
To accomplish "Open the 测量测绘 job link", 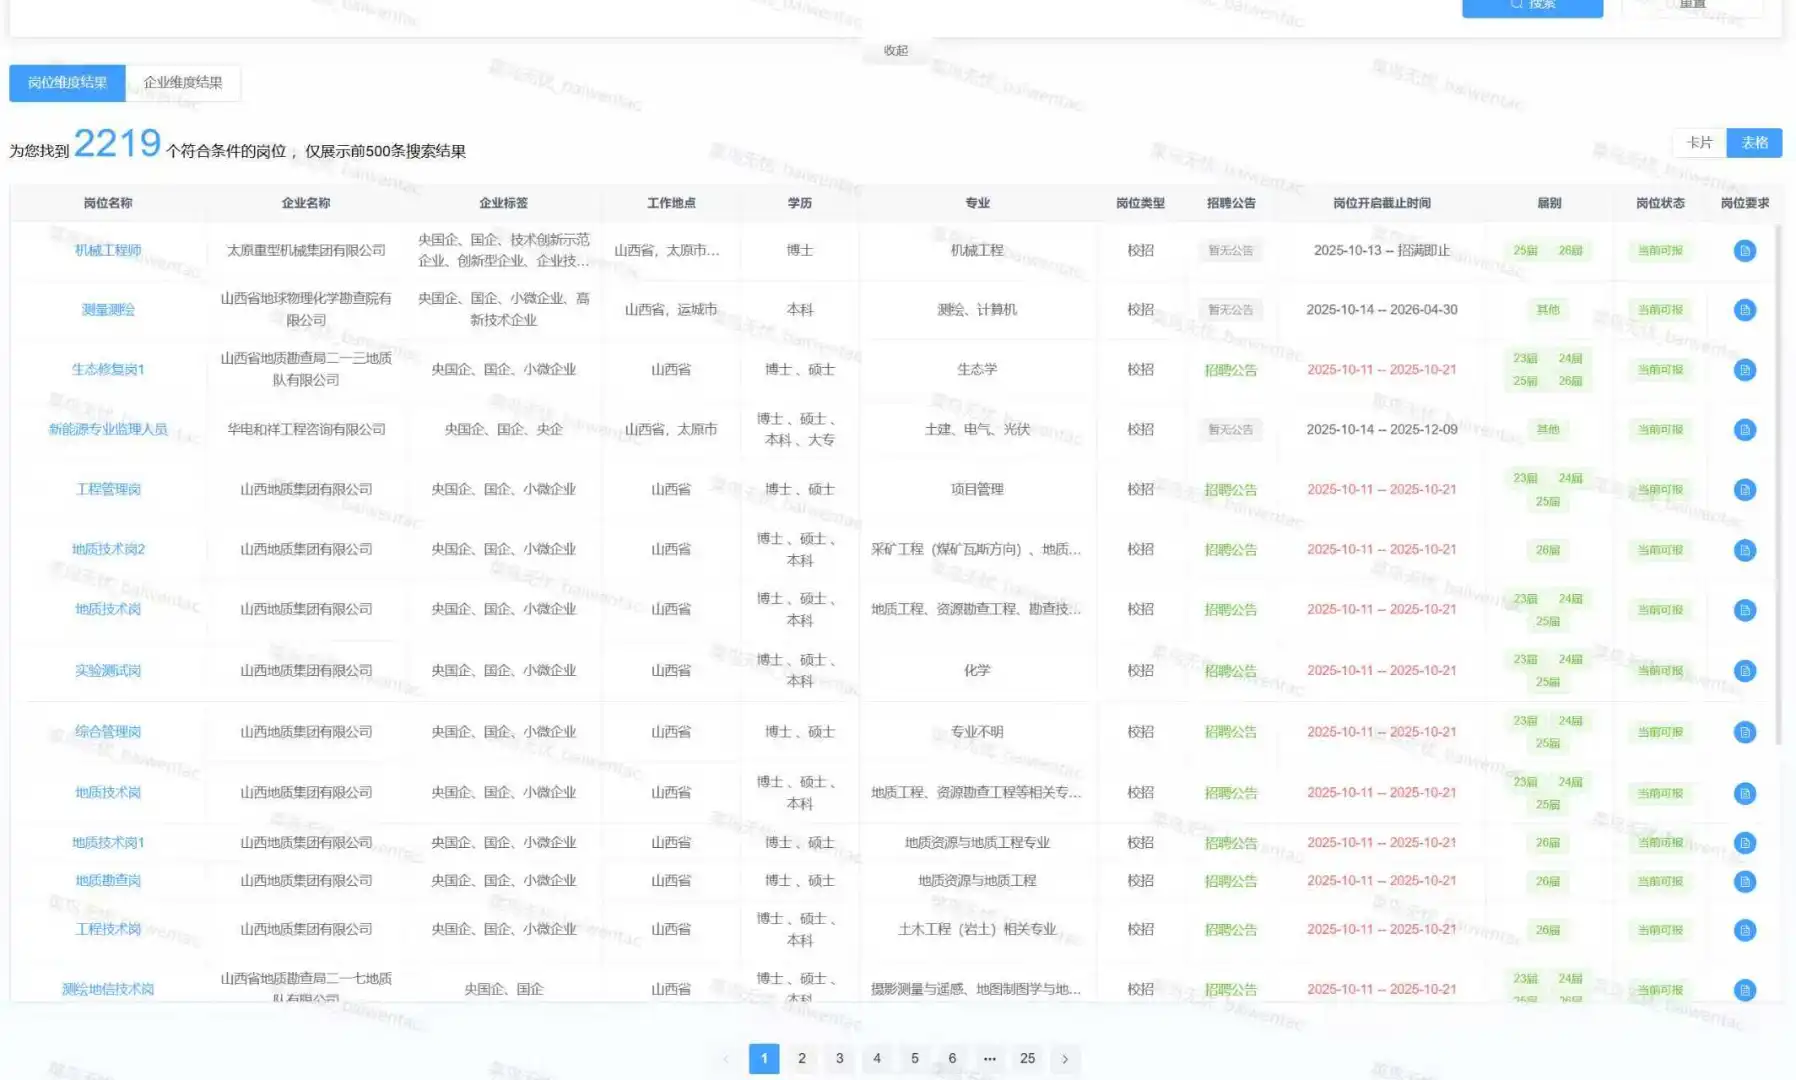I will click(108, 310).
